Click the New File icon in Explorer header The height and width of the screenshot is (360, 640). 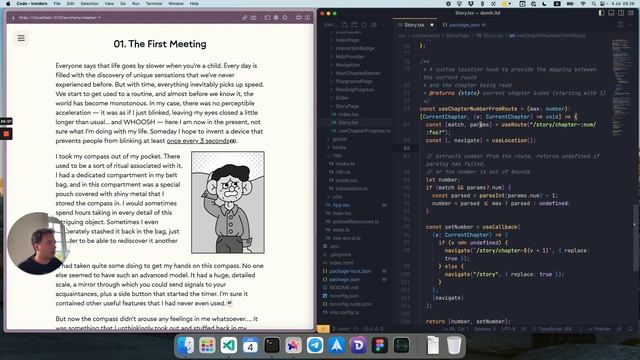coord(345,25)
